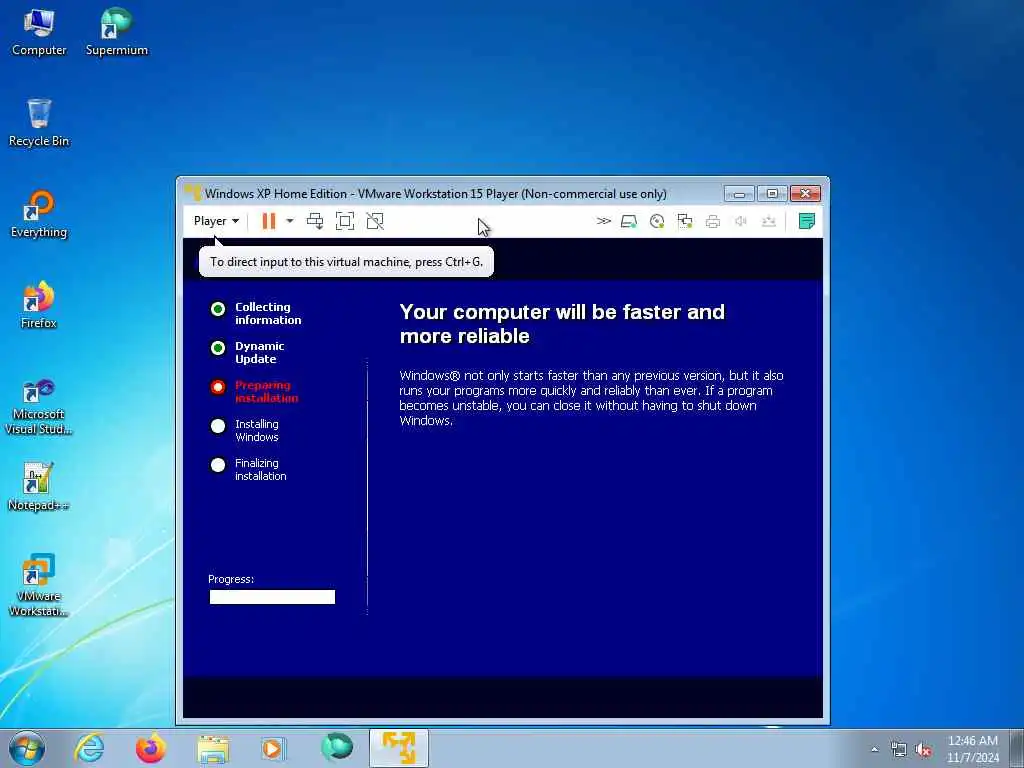Open the Supermium desktop shortcut
Viewport: 1024px width, 768px height.
117,31
